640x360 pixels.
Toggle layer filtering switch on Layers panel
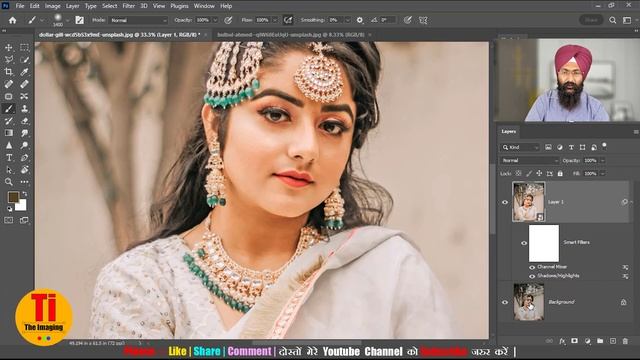604,145
